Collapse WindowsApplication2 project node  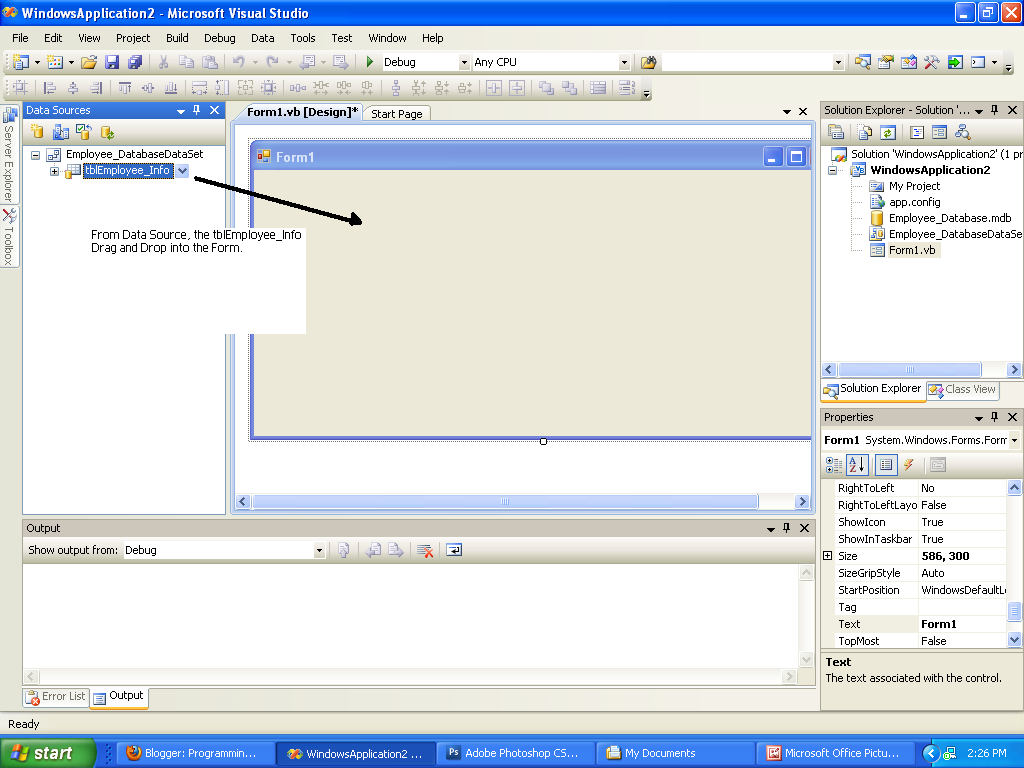coord(833,170)
